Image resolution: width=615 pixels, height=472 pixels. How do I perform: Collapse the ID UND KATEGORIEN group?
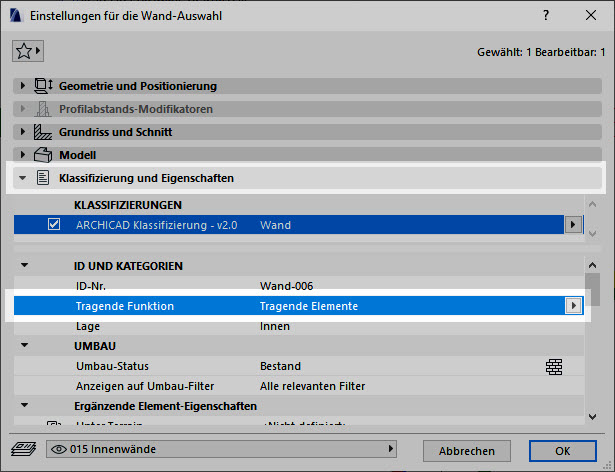[x=24, y=266]
